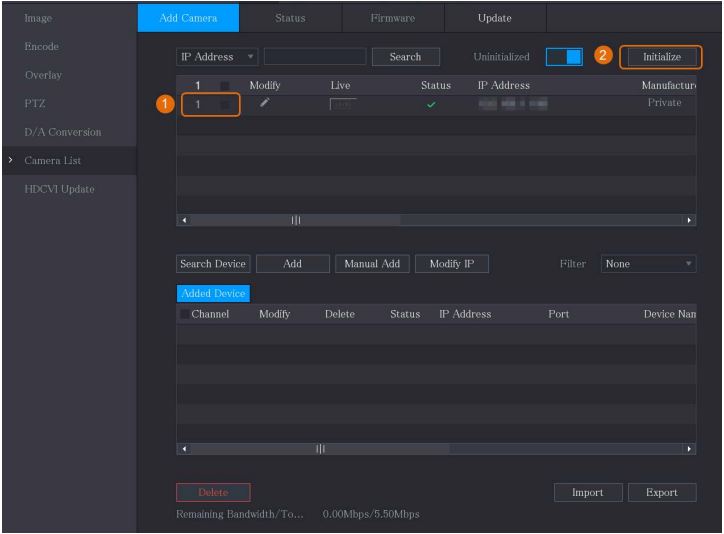
Task: Select the Added Device tab
Action: 213,294
